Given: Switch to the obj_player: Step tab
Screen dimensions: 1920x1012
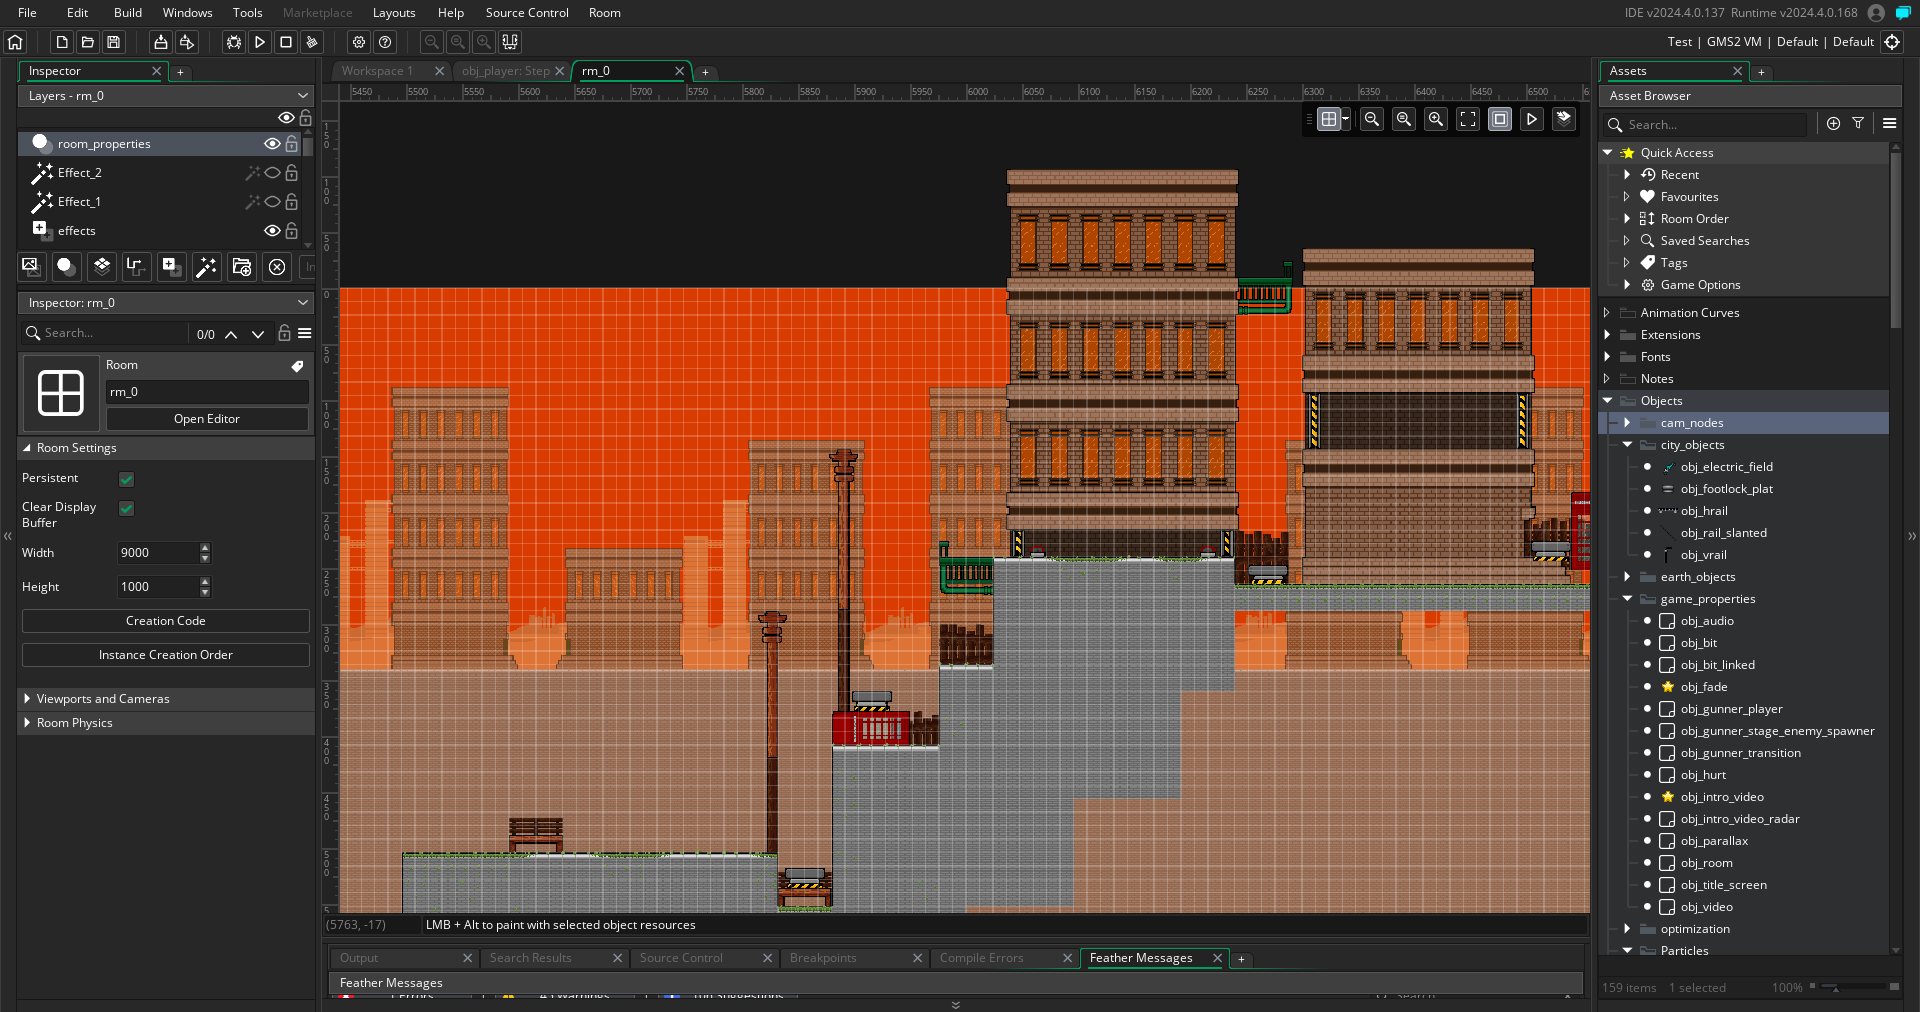Looking at the screenshot, I should [505, 71].
